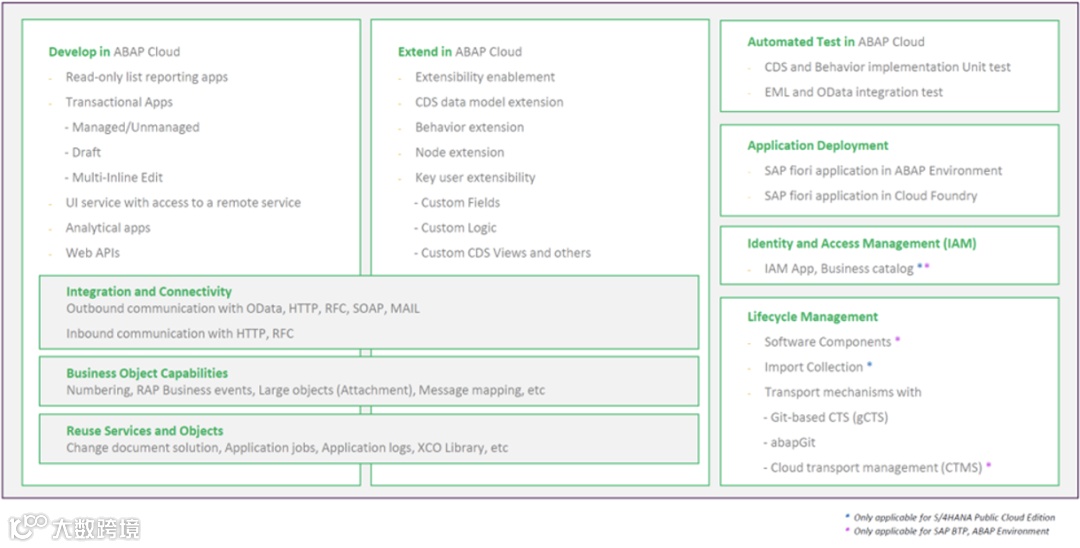The width and height of the screenshot is (1080, 548).
Task: Select 'CDS and Behavior implementation Unit test'
Action: coord(888,67)
